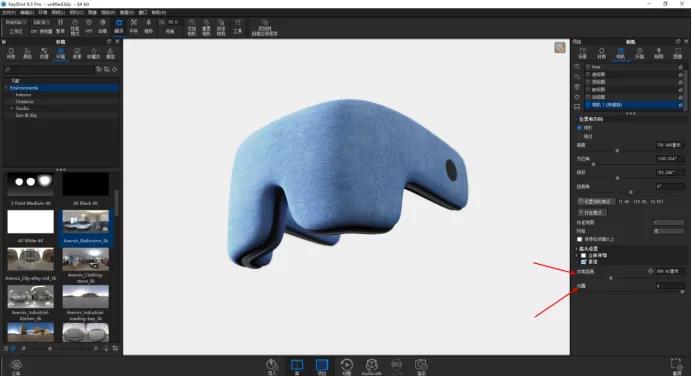The width and height of the screenshot is (692, 376).
Task: Switch library to the 颜色 tab
Action: (x=27, y=53)
